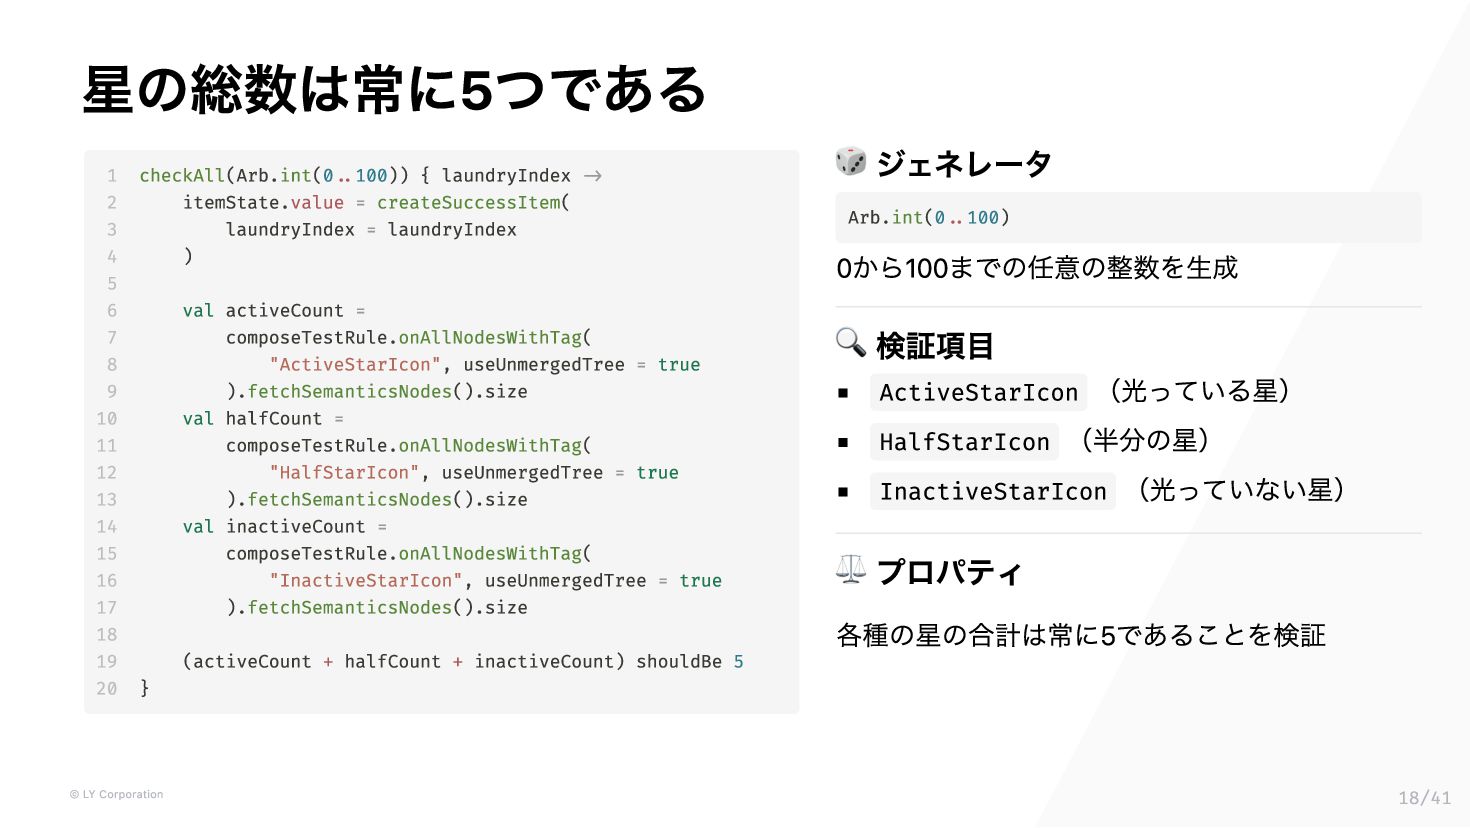
Task: Click the 検証項目 heading
Action: (x=935, y=345)
